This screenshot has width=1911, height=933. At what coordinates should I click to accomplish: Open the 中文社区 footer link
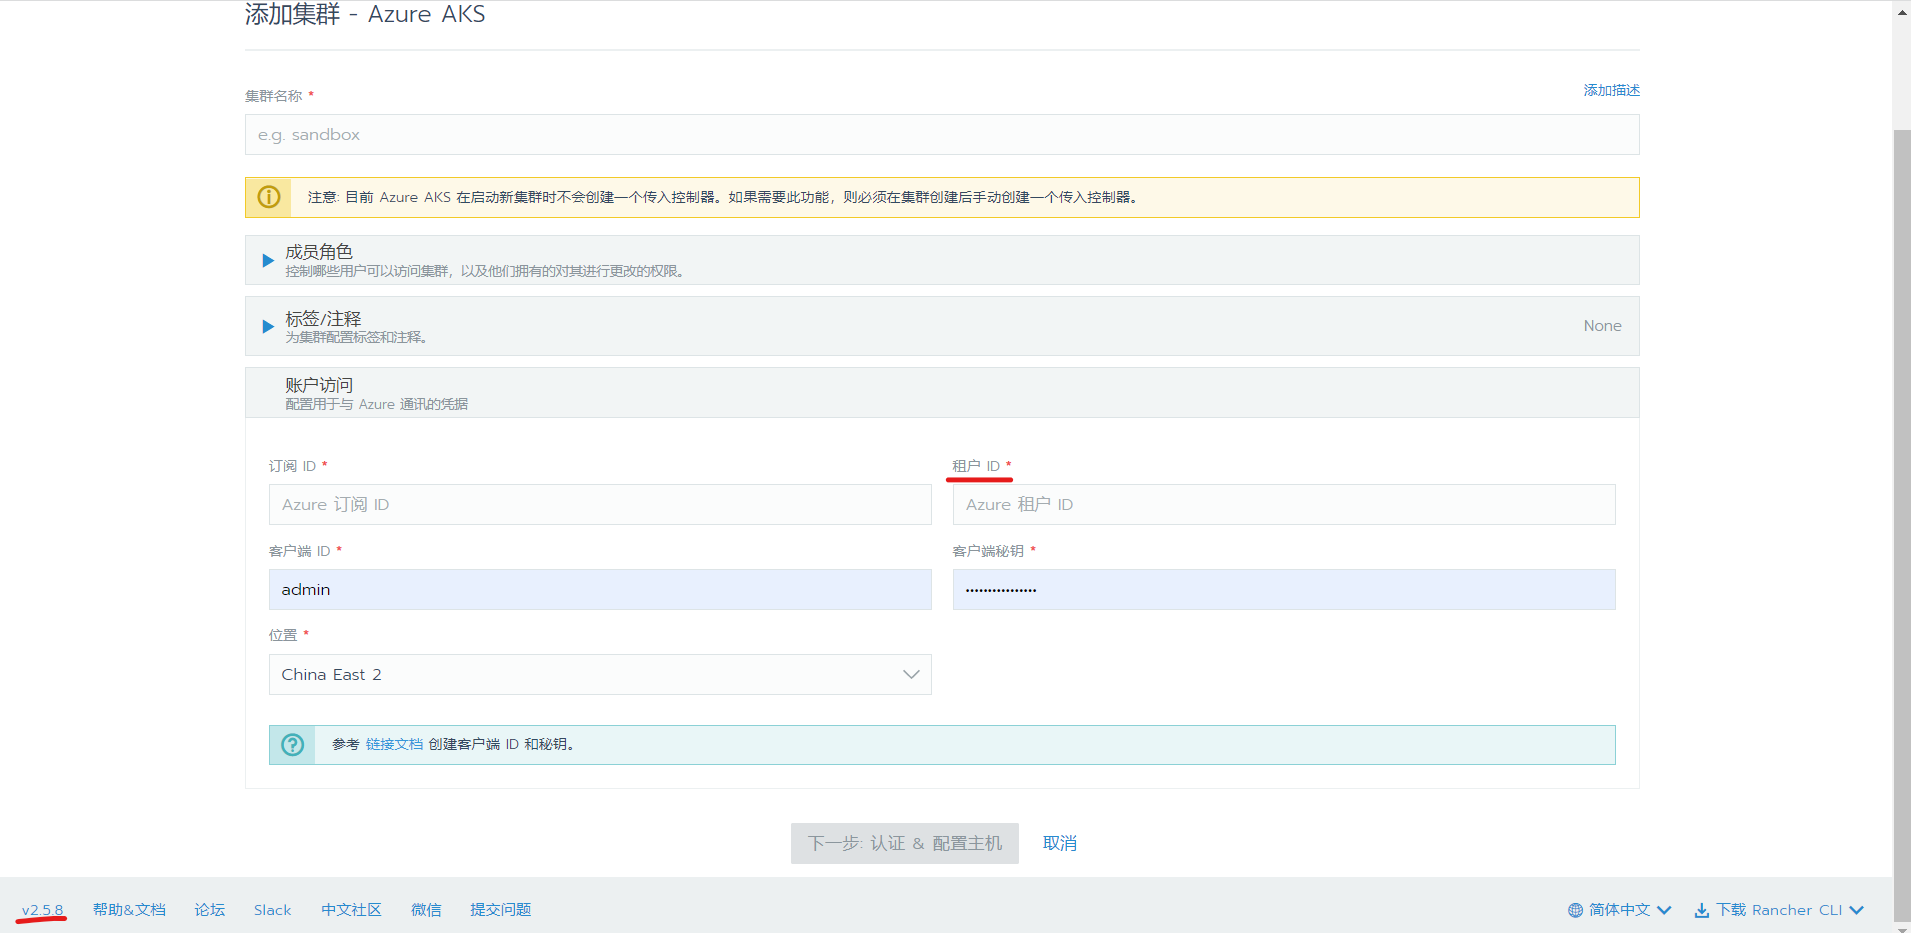pyautogui.click(x=351, y=910)
